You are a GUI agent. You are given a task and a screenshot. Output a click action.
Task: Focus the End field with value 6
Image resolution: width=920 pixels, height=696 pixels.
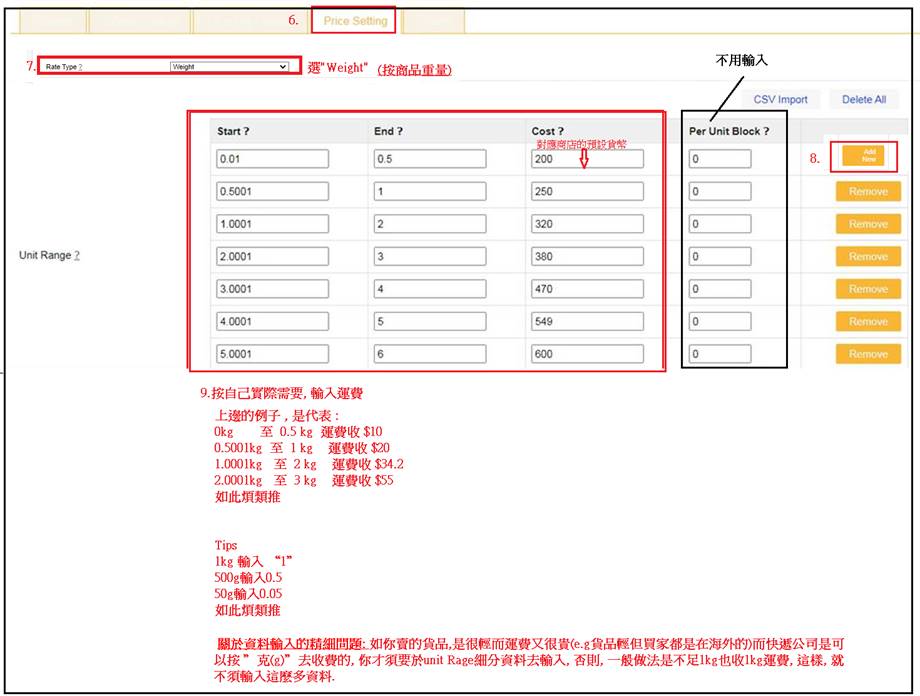pos(429,354)
